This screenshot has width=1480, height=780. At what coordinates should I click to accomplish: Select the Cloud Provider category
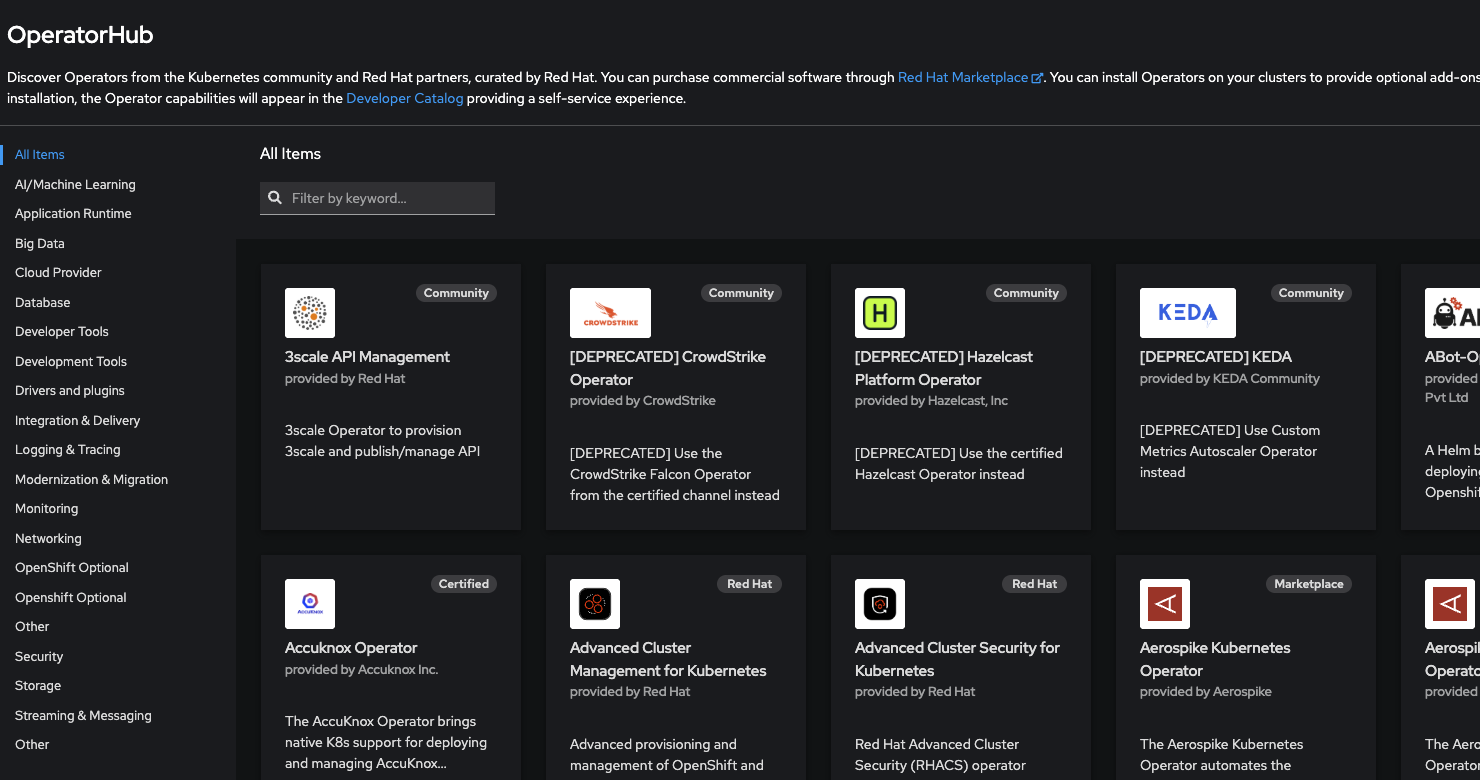pos(58,273)
